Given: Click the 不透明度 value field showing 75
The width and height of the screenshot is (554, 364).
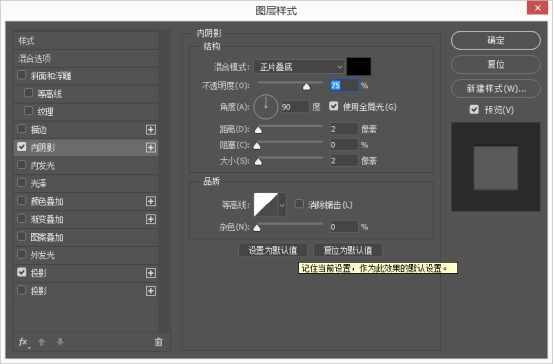Looking at the screenshot, I should (344, 85).
